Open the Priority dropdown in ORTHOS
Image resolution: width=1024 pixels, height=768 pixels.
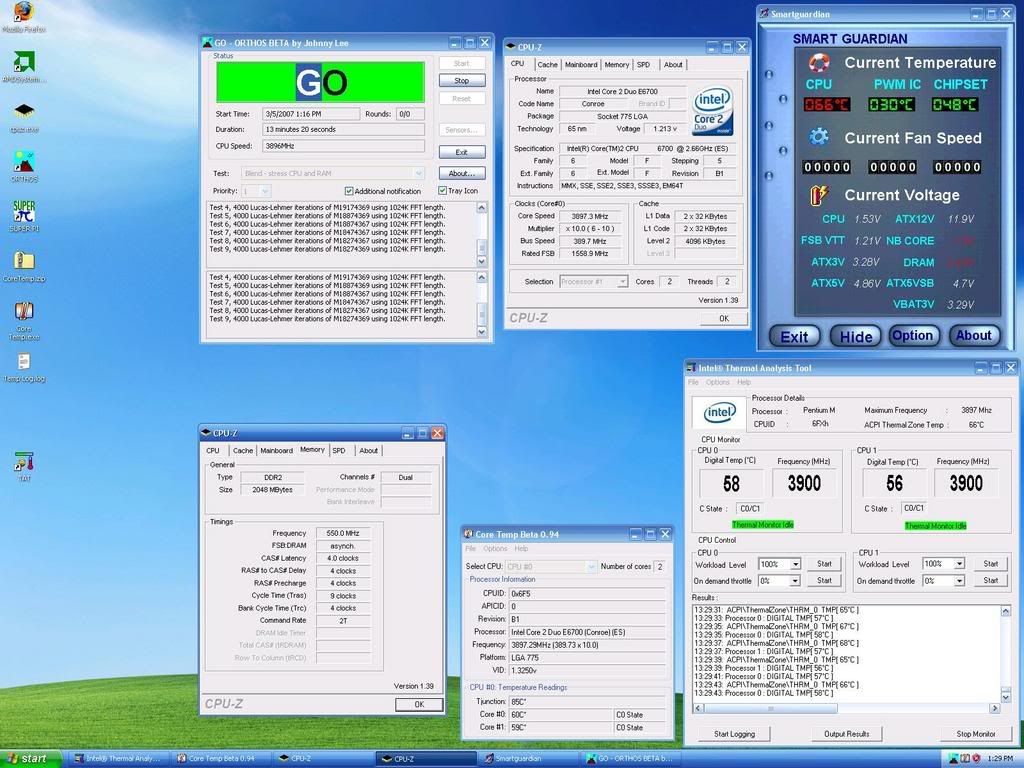pyautogui.click(x=264, y=191)
